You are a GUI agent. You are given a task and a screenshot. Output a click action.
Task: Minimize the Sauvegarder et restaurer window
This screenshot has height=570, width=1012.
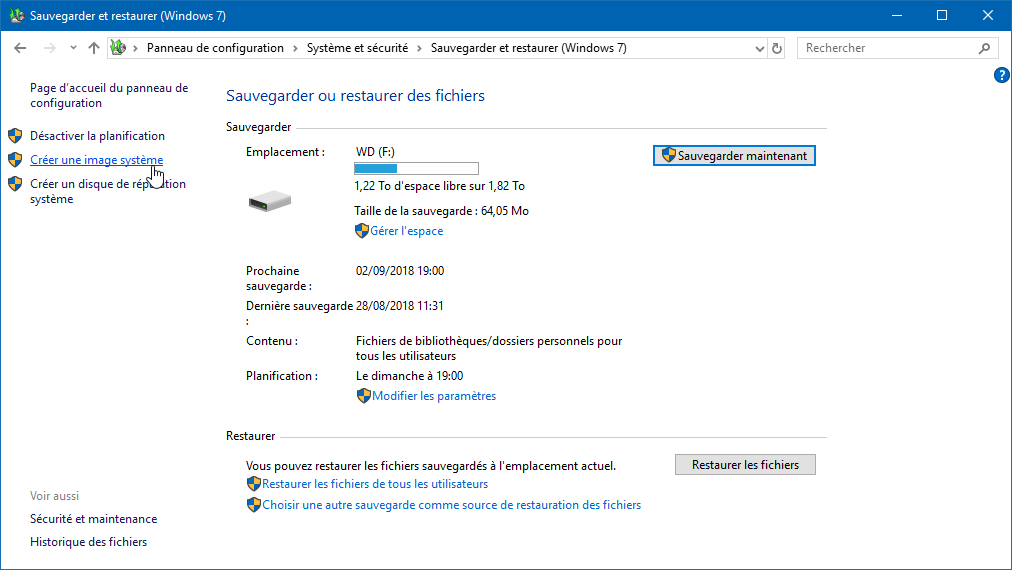point(897,15)
